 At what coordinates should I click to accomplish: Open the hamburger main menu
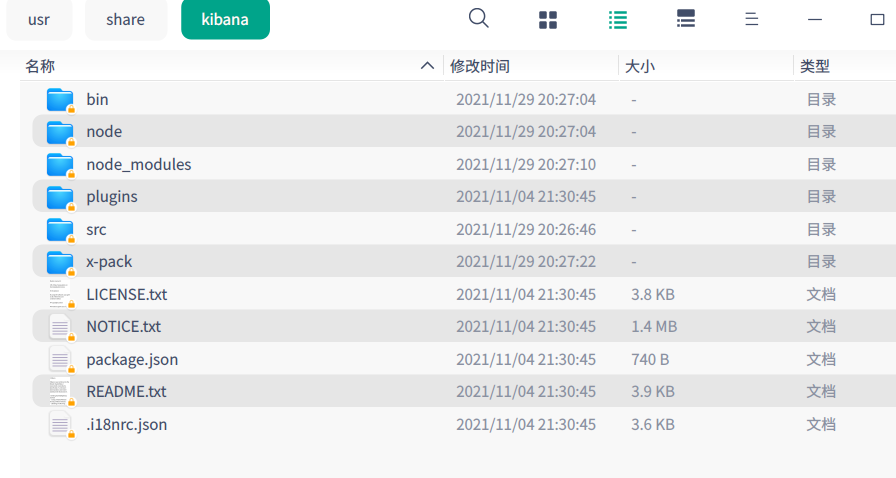tap(751, 19)
